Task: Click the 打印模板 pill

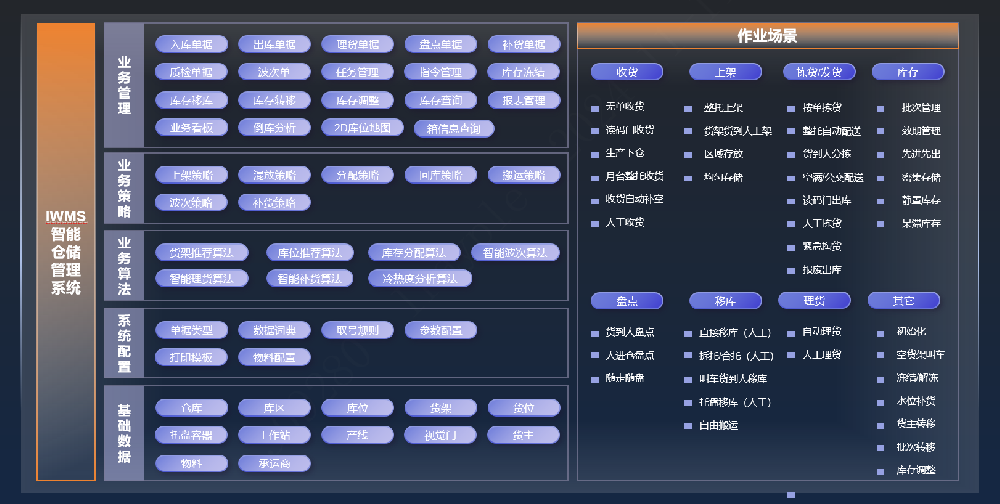Action: [x=191, y=356]
